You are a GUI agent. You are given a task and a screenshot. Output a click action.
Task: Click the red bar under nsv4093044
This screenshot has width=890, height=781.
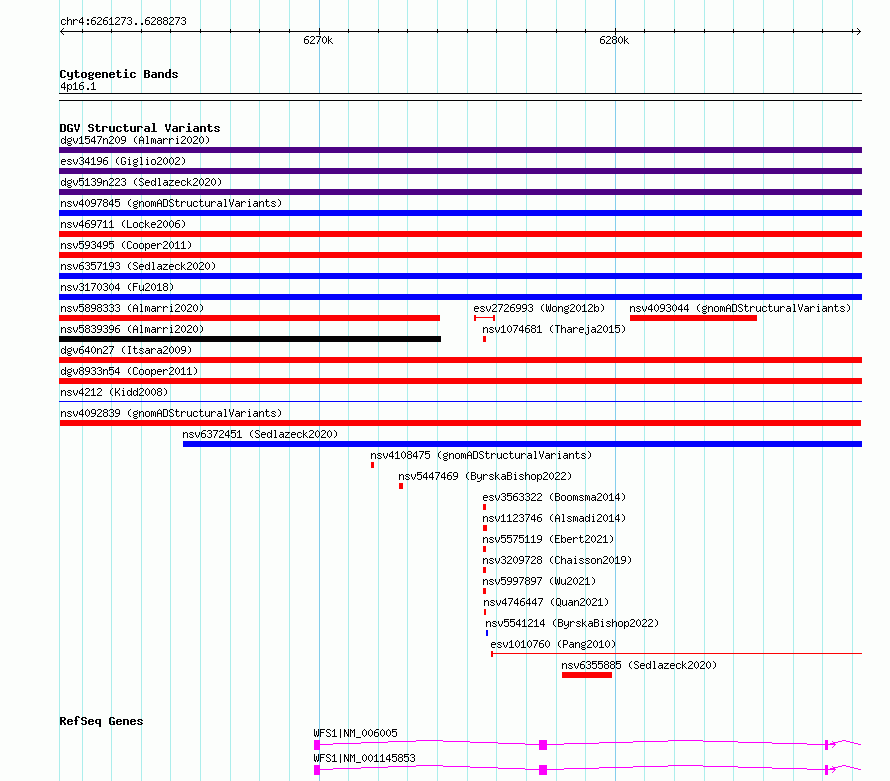pos(693,318)
